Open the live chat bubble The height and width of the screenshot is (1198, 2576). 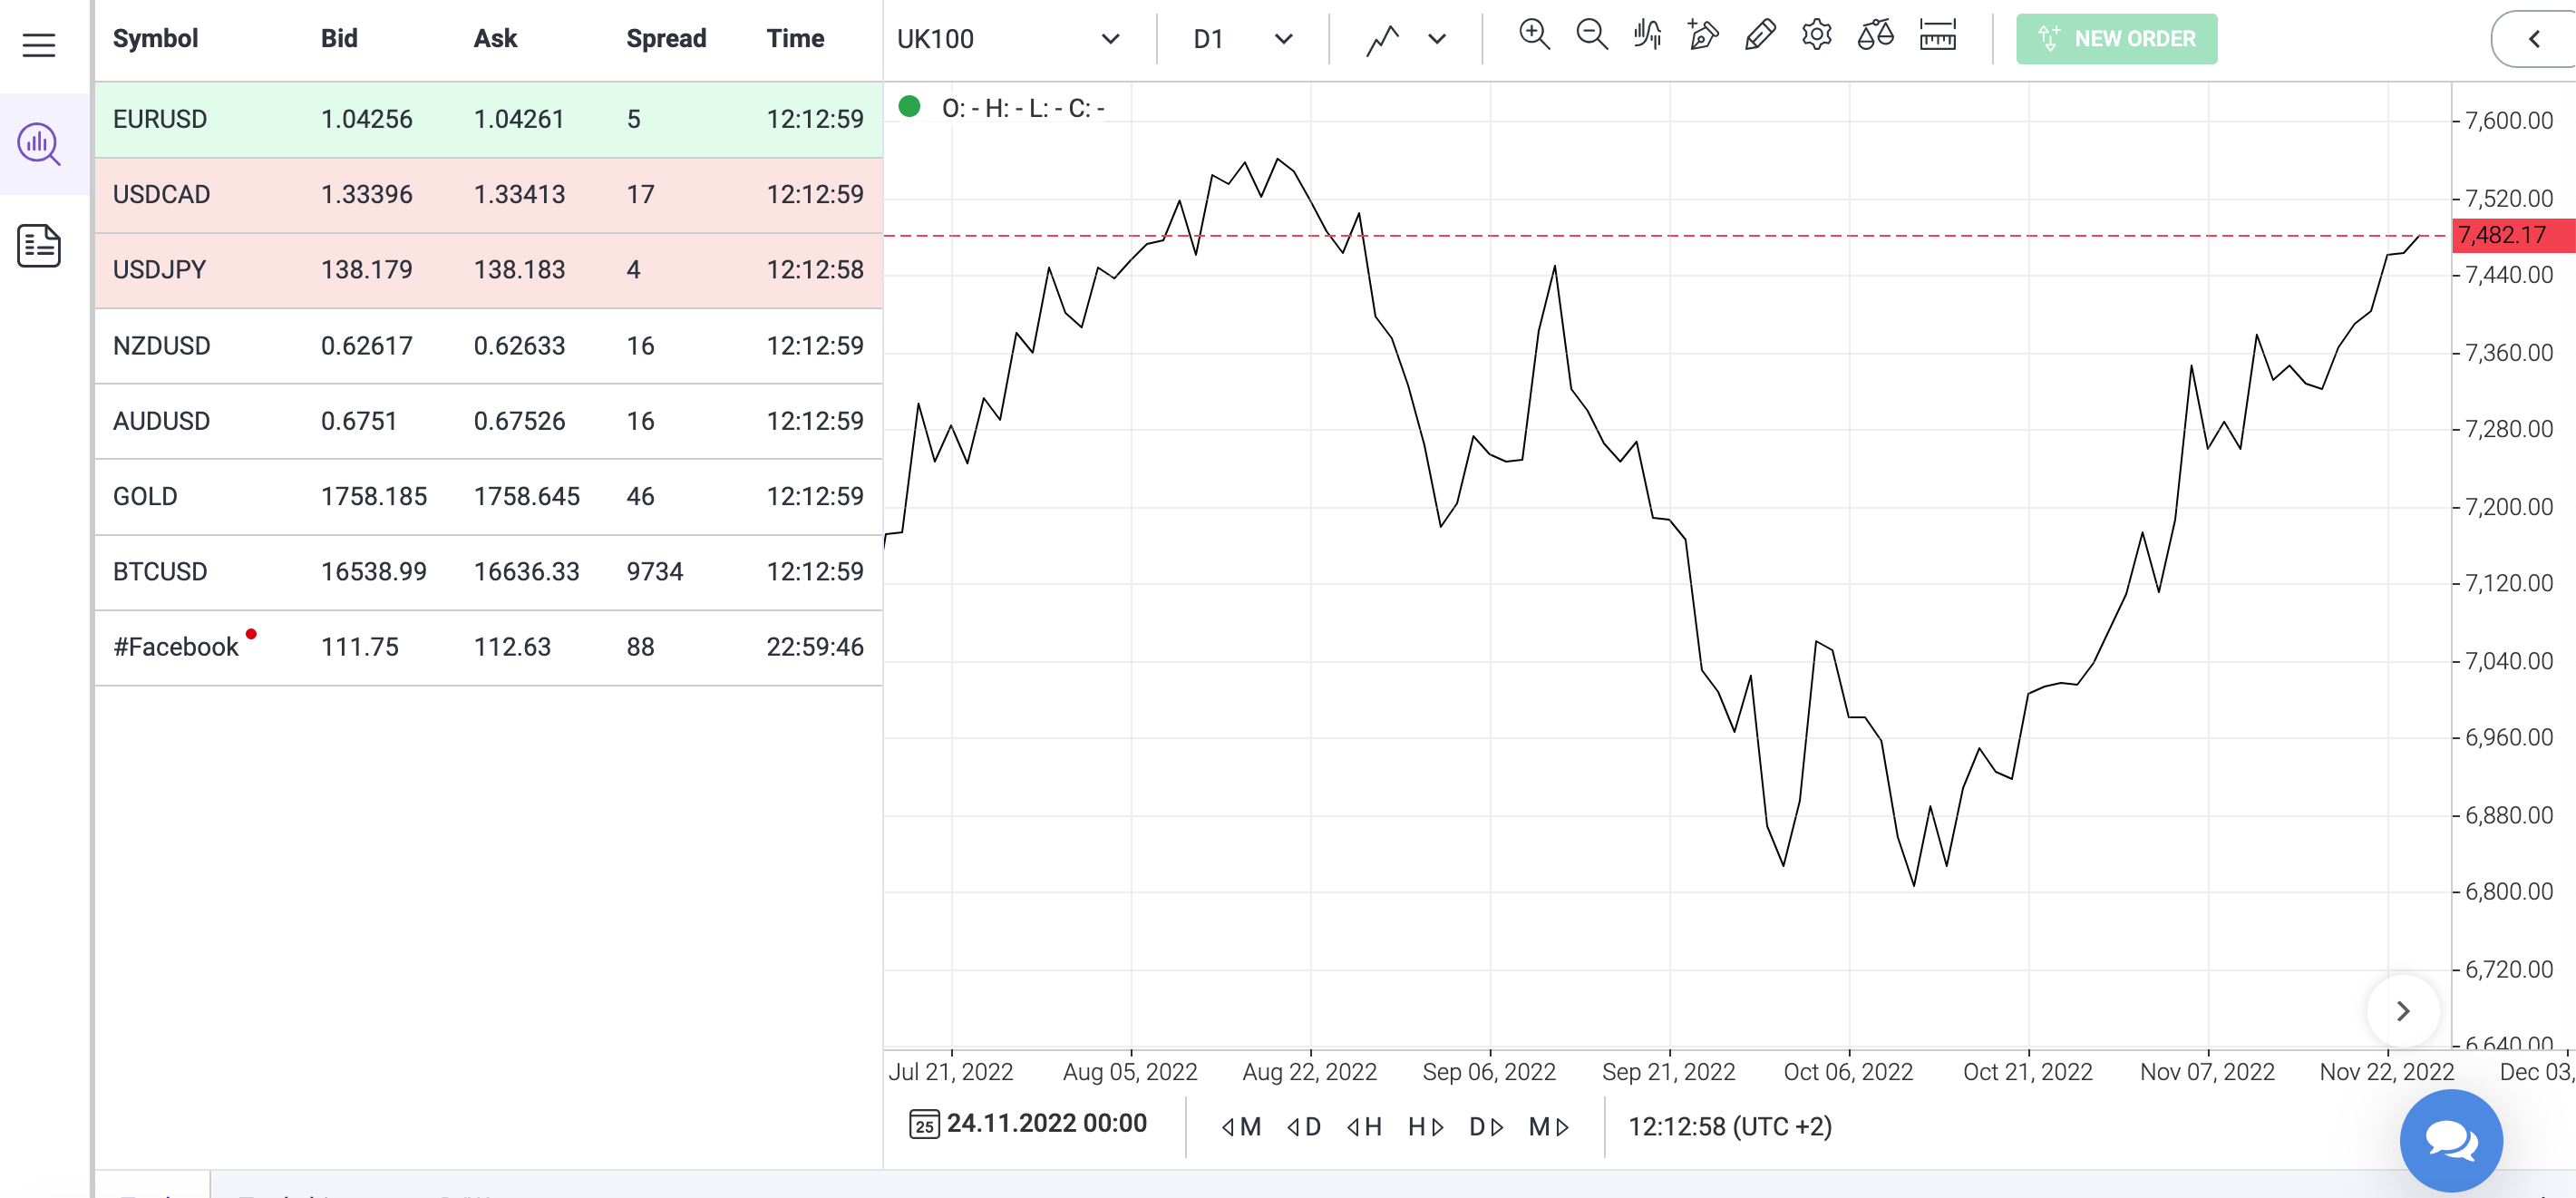pyautogui.click(x=2451, y=1140)
